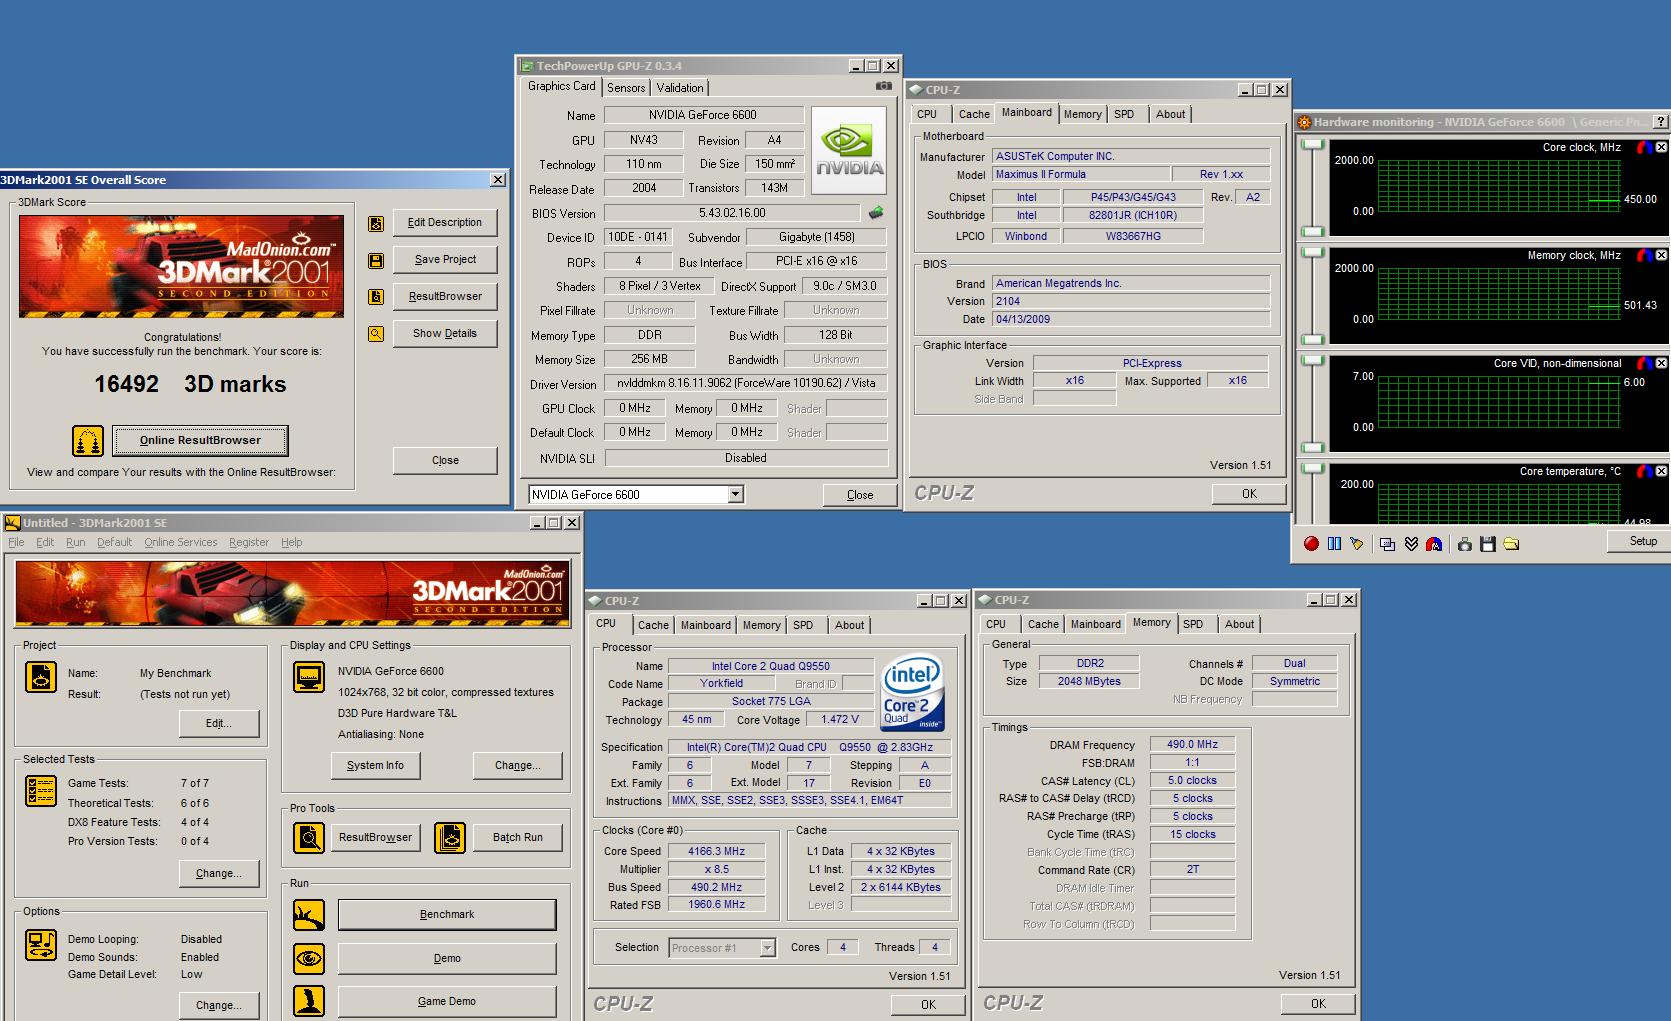Screen dimensions: 1671x1021
Task: Click the Online ResultBrowser button
Action: point(200,440)
